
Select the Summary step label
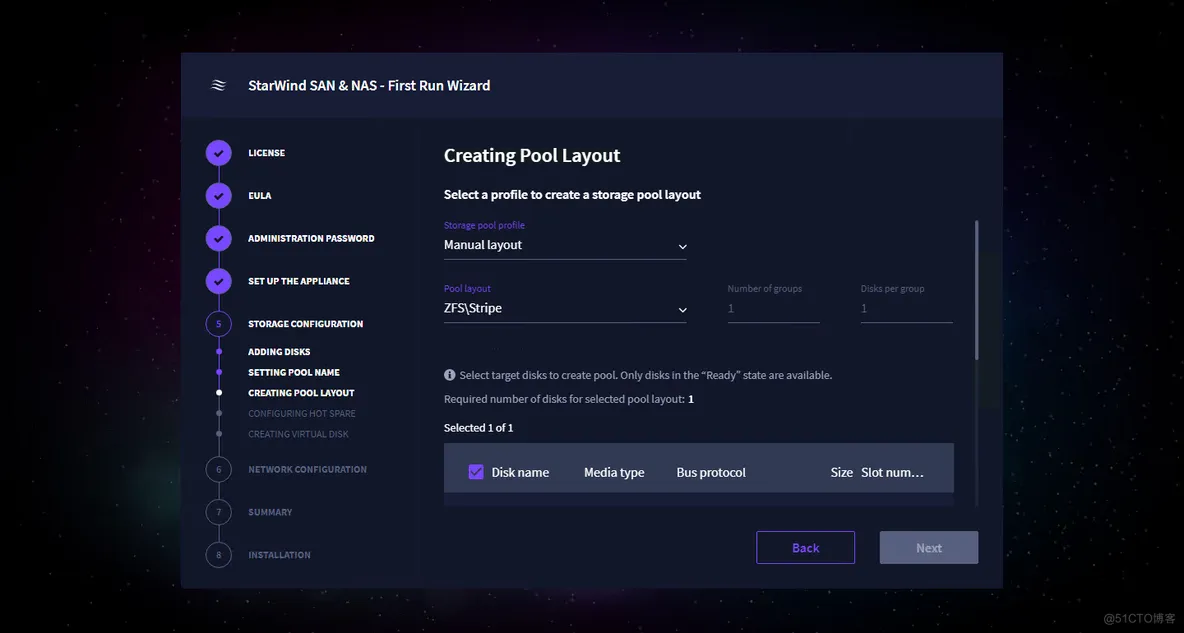pyautogui.click(x=270, y=512)
